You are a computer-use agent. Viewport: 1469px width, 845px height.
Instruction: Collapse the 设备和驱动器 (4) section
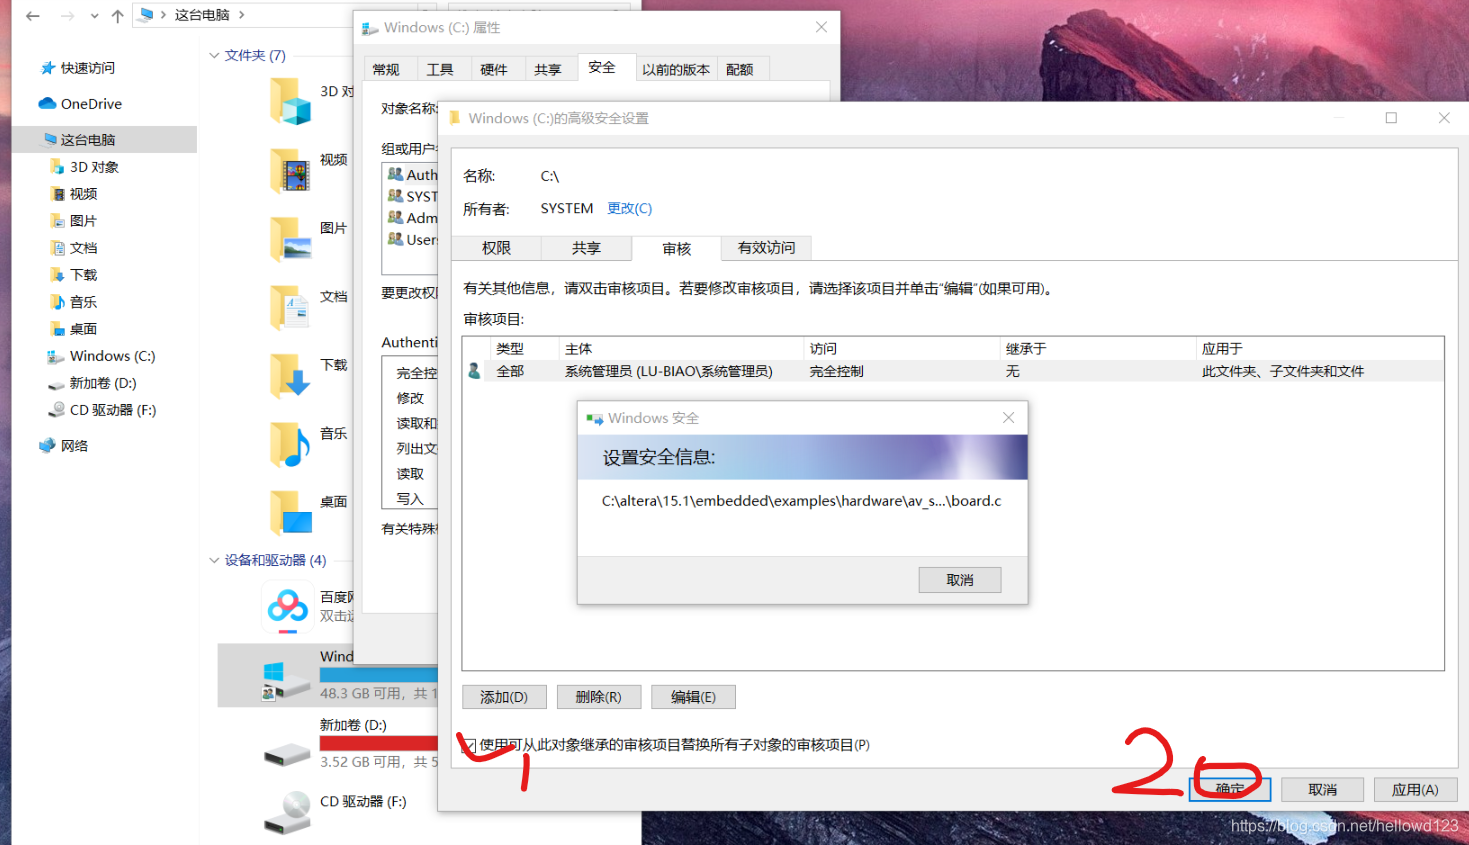coord(213,560)
